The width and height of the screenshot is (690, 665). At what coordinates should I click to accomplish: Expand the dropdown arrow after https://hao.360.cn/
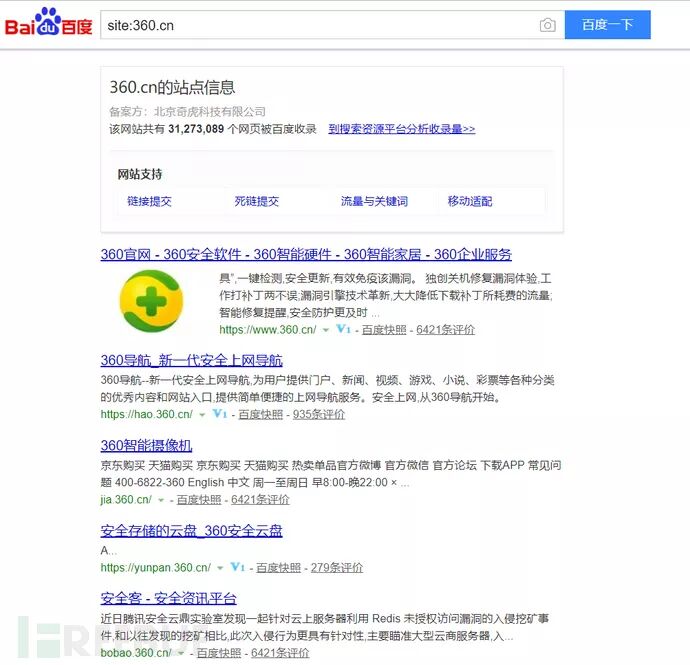click(202, 415)
